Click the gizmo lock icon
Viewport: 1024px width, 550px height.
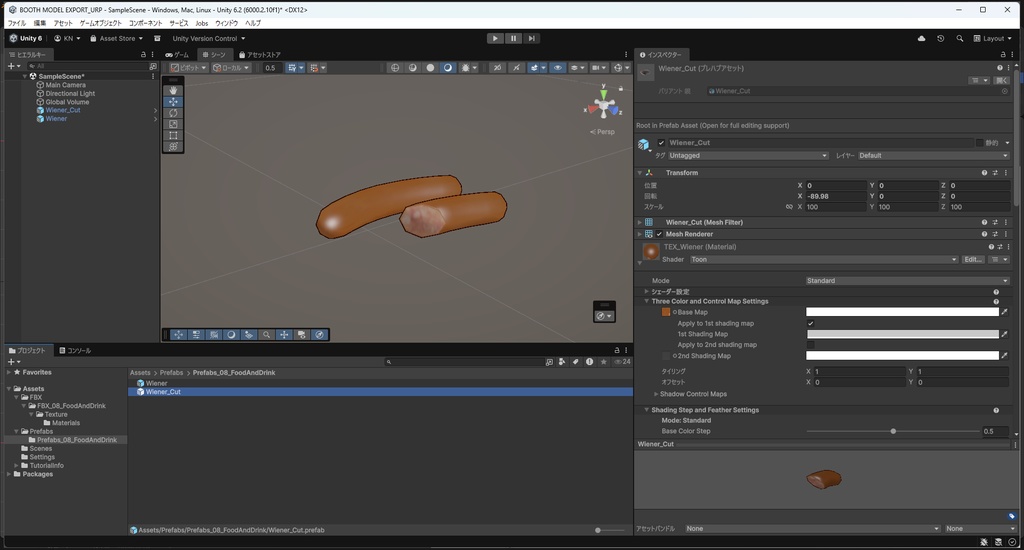click(620, 88)
